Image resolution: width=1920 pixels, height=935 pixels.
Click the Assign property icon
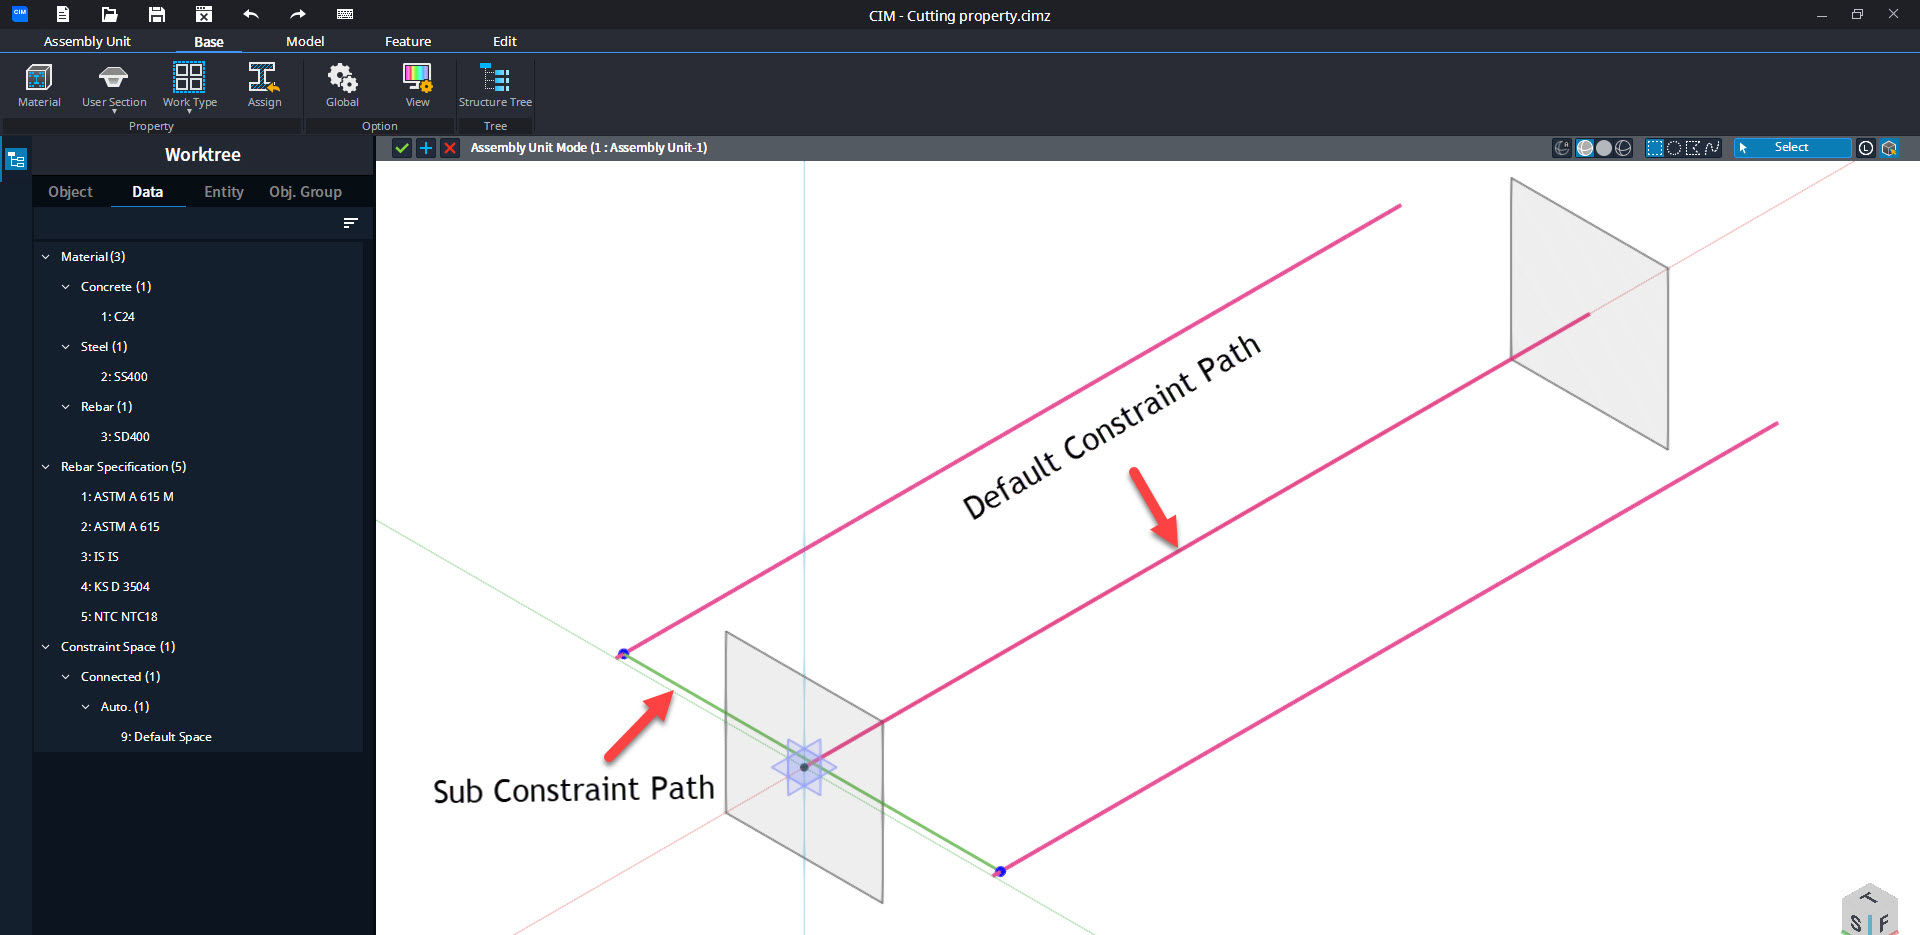(x=264, y=85)
